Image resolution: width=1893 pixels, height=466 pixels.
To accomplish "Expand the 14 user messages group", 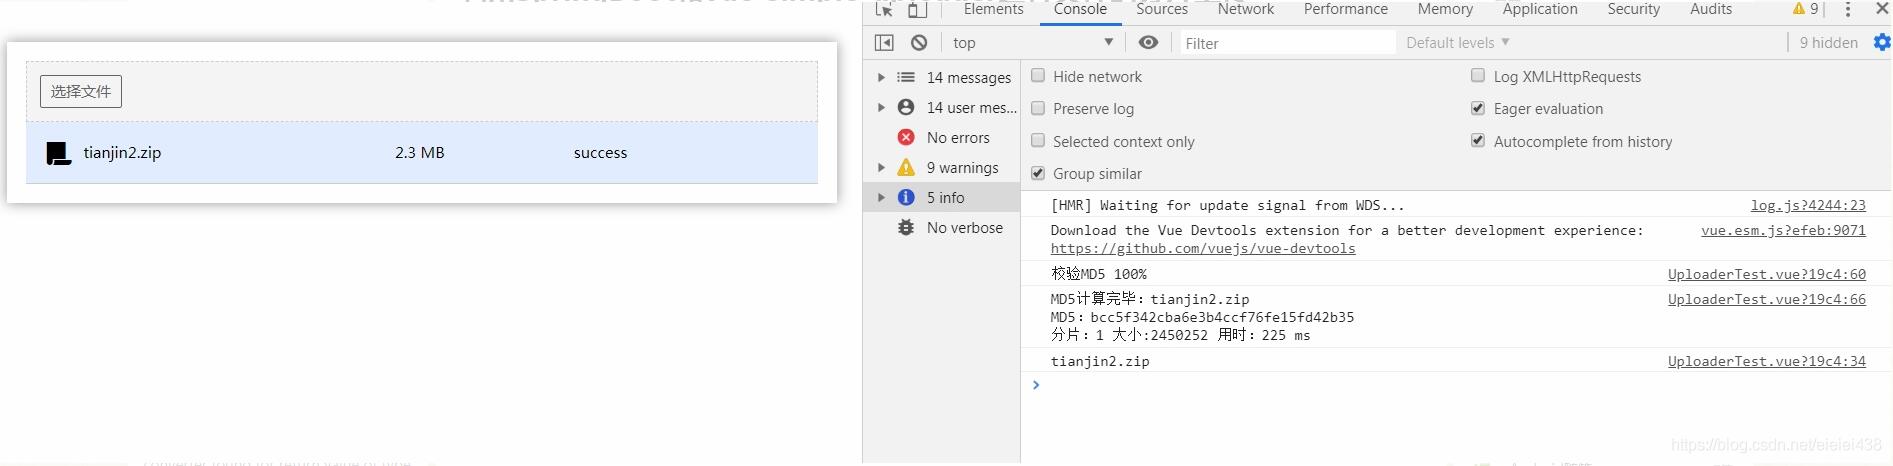I will [x=881, y=107].
